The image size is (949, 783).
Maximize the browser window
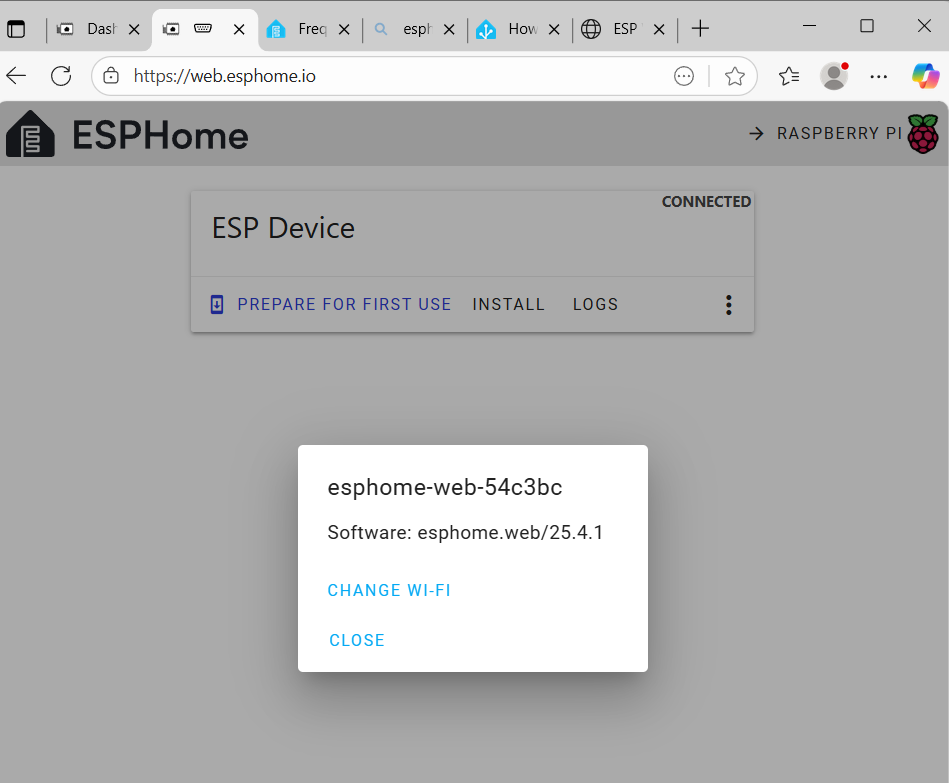[867, 26]
